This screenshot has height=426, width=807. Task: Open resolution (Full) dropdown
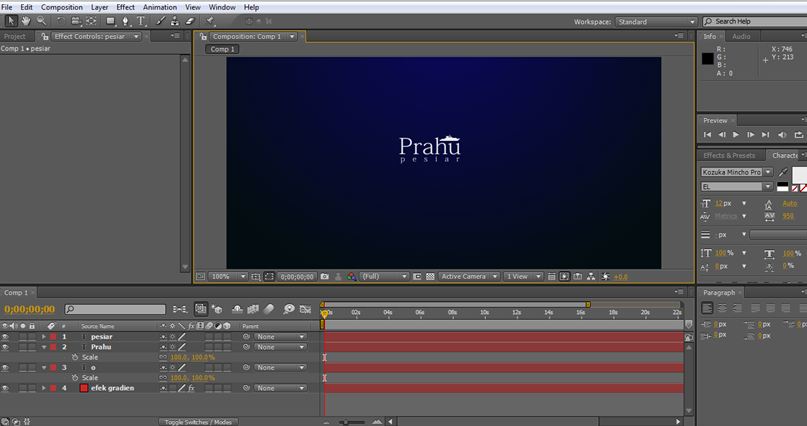384,276
